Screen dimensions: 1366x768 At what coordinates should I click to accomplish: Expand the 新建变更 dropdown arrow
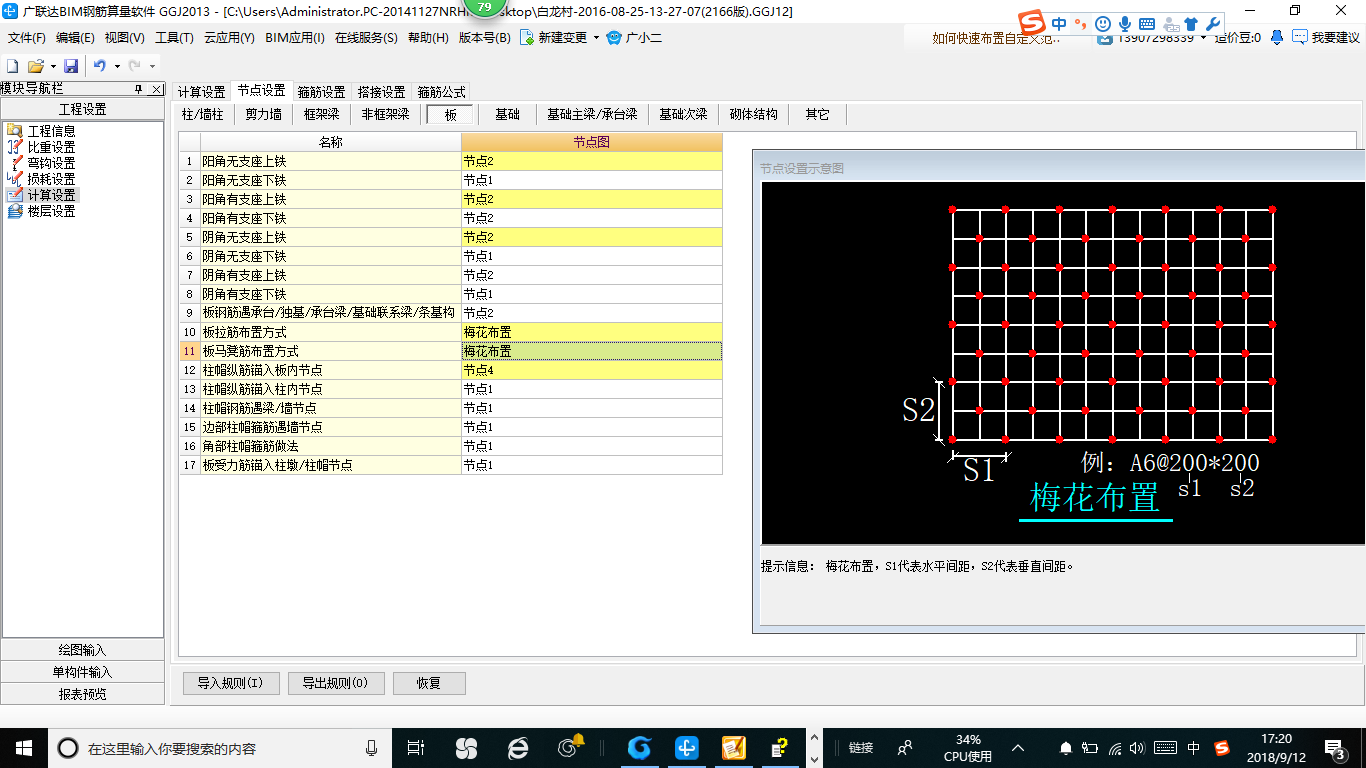tap(596, 38)
